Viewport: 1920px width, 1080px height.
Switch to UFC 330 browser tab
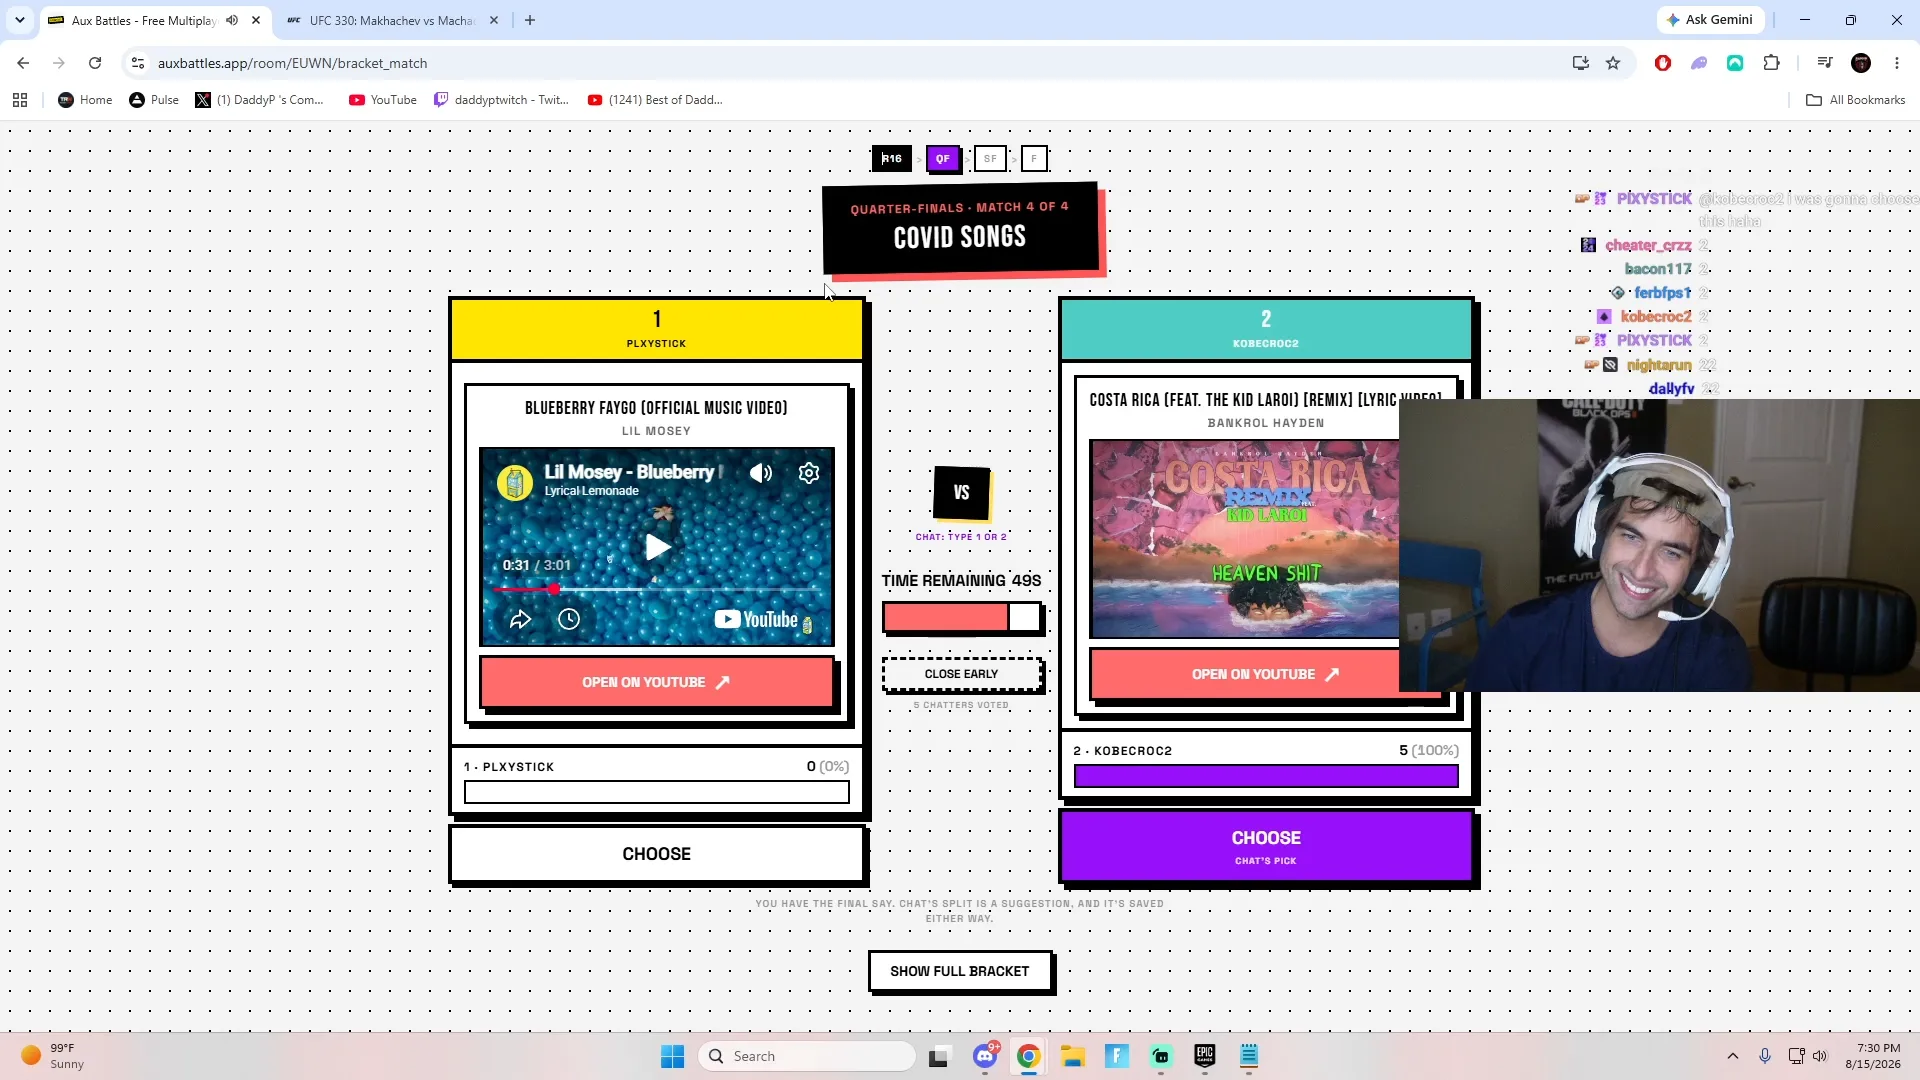pyautogui.click(x=391, y=20)
